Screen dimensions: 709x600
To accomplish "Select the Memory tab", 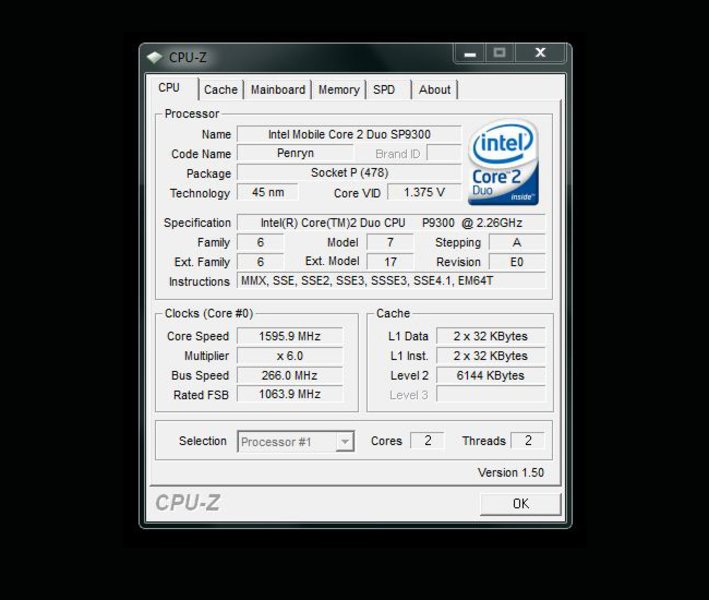I will 339,90.
